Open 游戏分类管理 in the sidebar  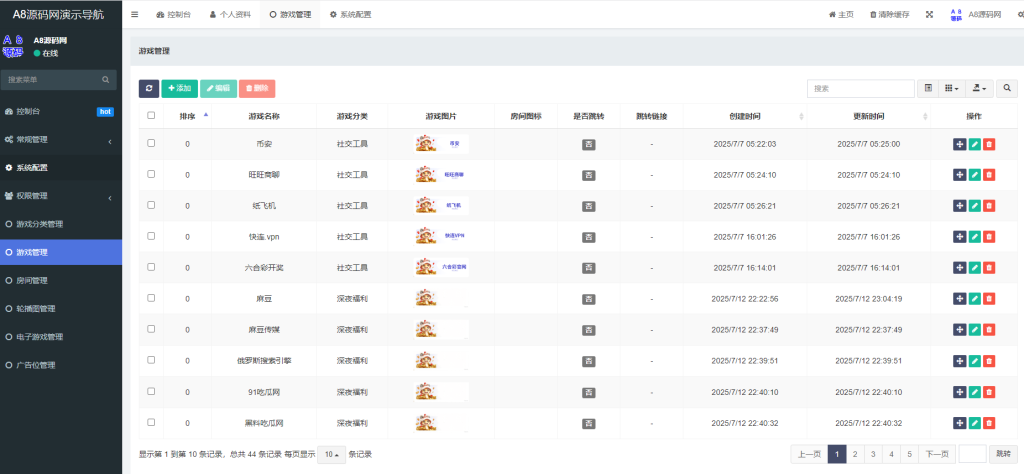pyautogui.click(x=61, y=224)
